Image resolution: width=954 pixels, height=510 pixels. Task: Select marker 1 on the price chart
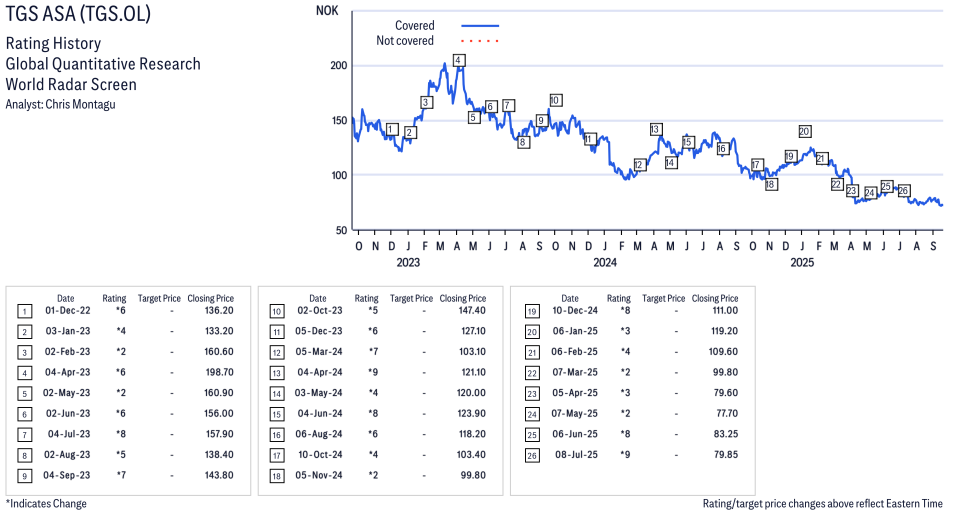392,129
